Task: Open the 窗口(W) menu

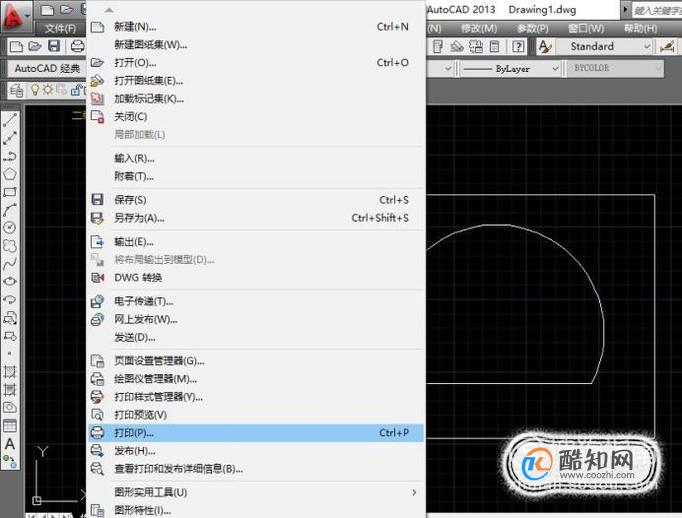Action: tap(586, 28)
